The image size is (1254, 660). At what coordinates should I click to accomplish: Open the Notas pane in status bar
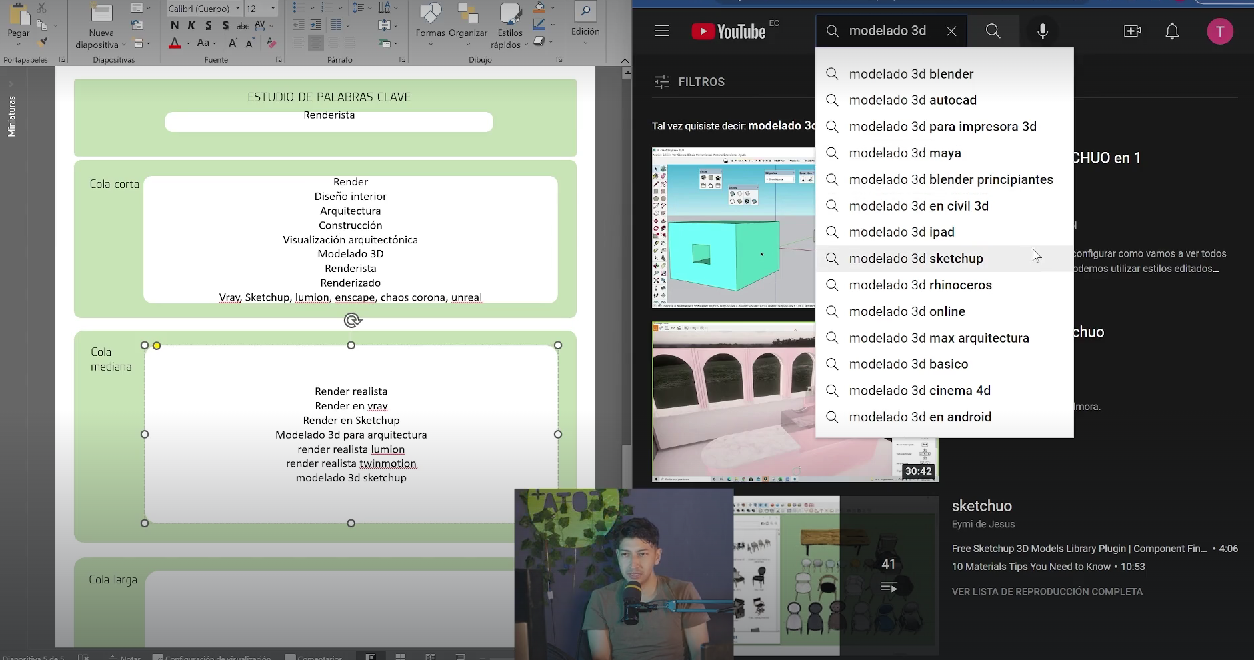coord(124,656)
